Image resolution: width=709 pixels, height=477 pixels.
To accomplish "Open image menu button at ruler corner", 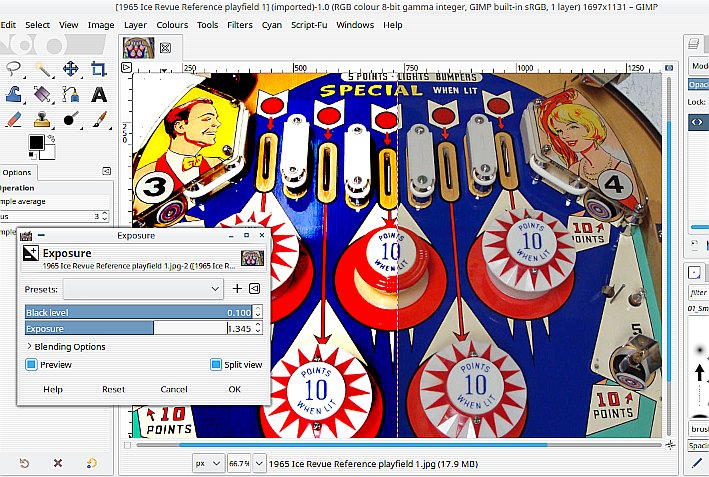I will pos(127,68).
